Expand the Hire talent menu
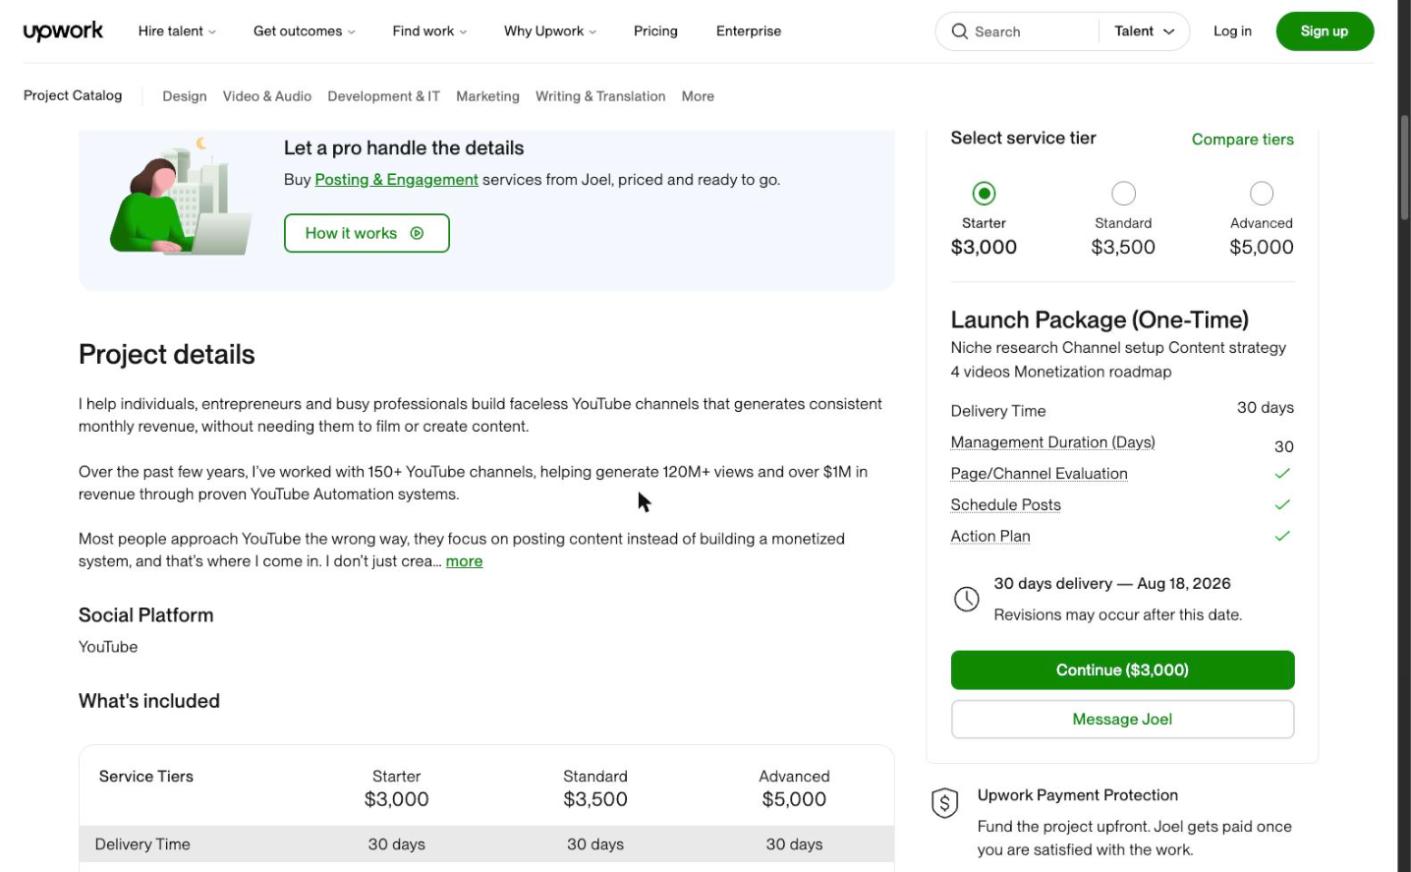This screenshot has width=1411, height=872. coord(177,31)
